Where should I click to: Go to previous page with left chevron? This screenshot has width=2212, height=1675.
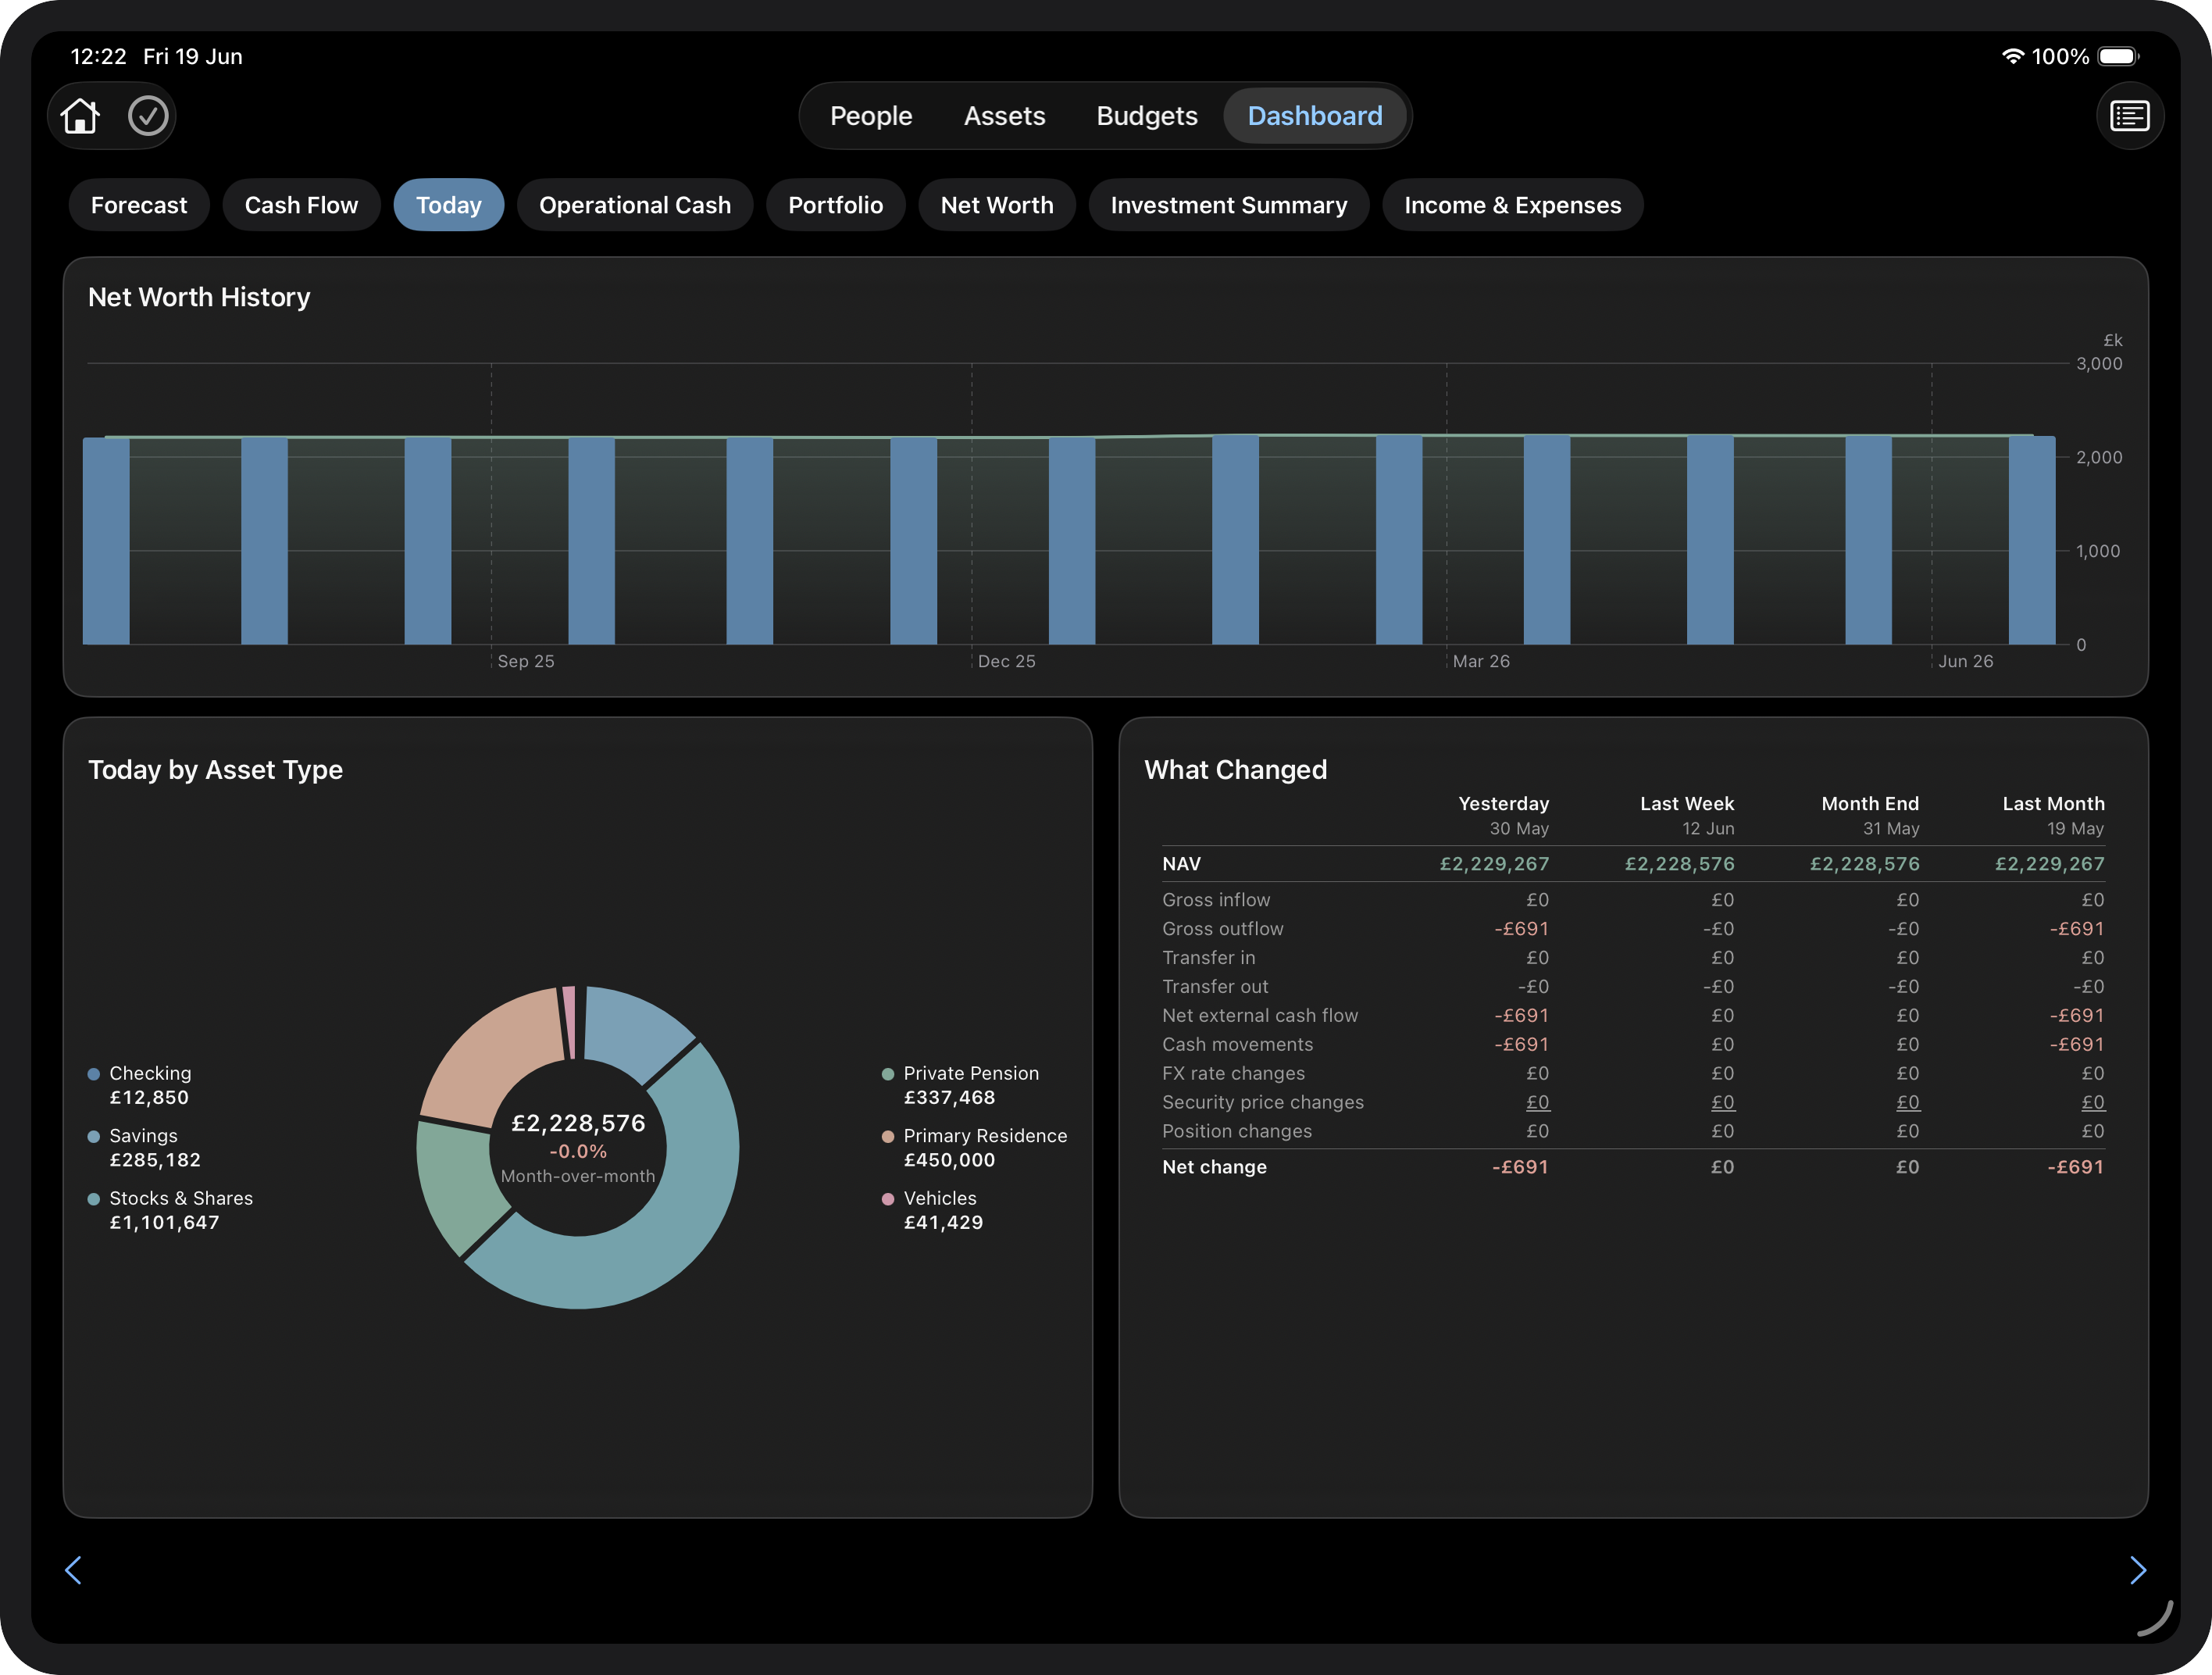(73, 1570)
